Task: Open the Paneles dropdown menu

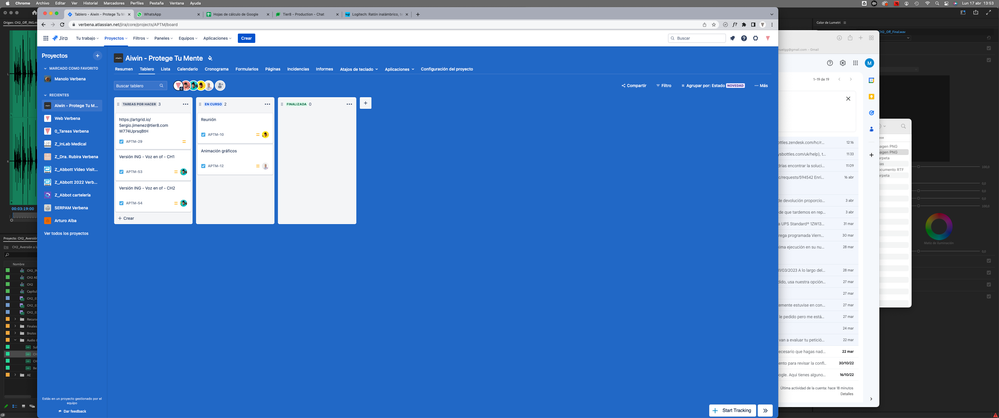Action: click(164, 38)
